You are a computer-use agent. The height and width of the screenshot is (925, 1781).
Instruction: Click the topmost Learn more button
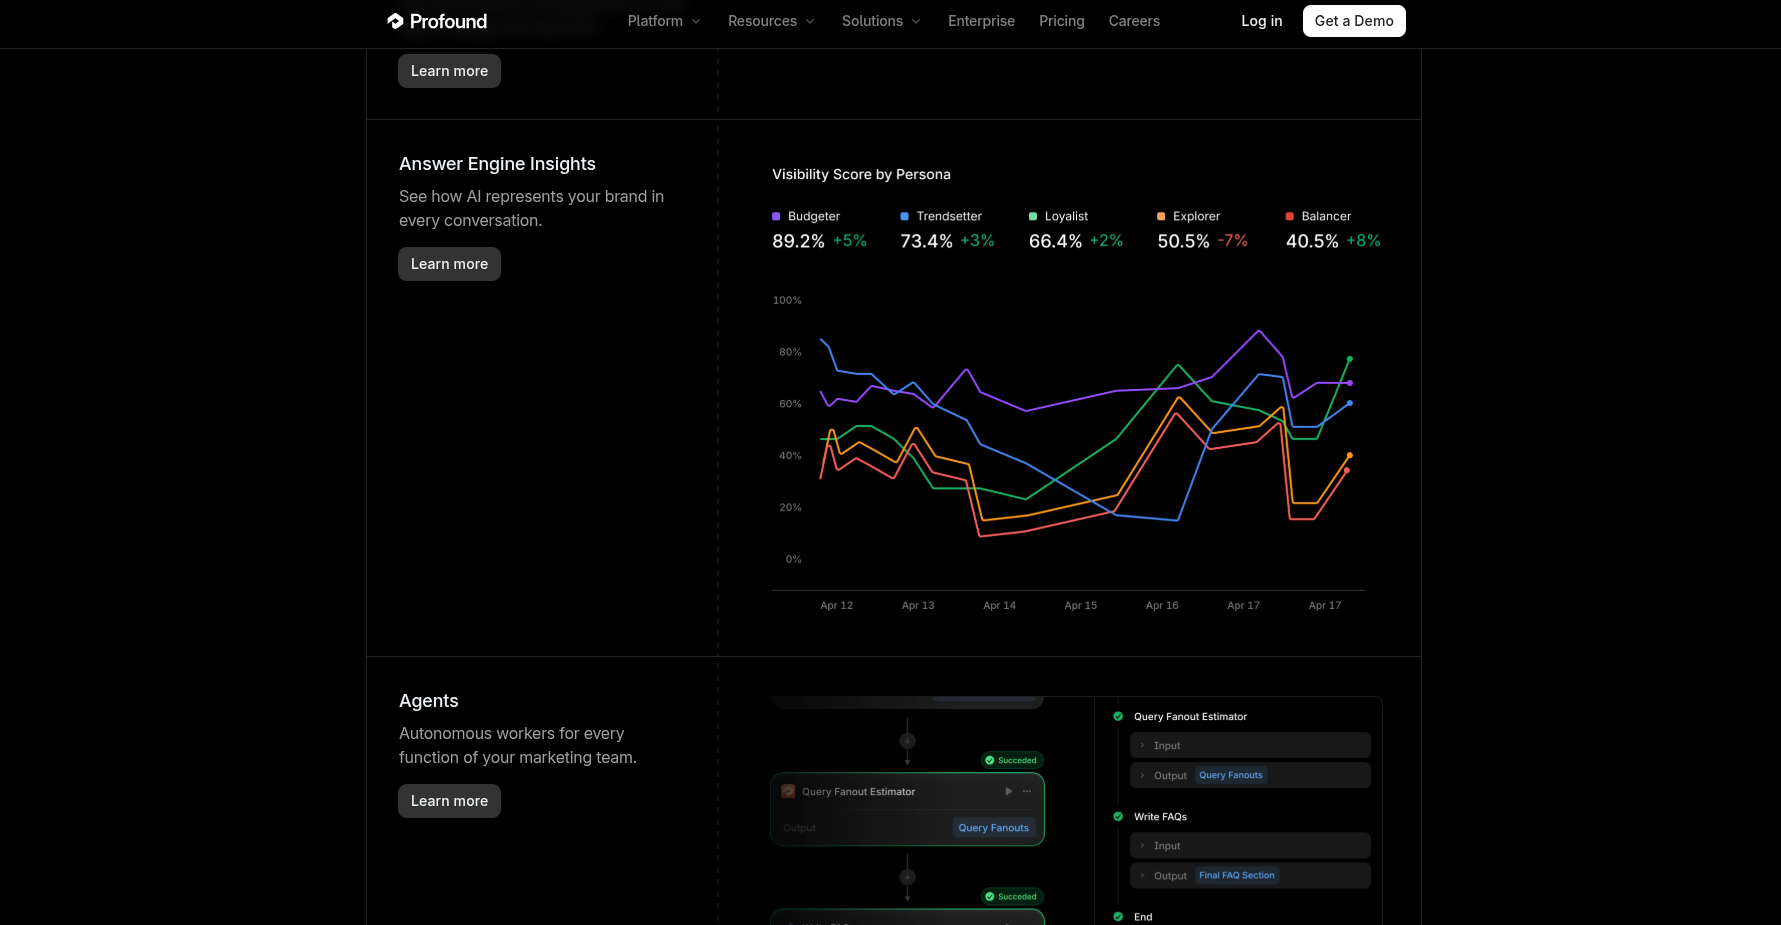[x=449, y=71]
